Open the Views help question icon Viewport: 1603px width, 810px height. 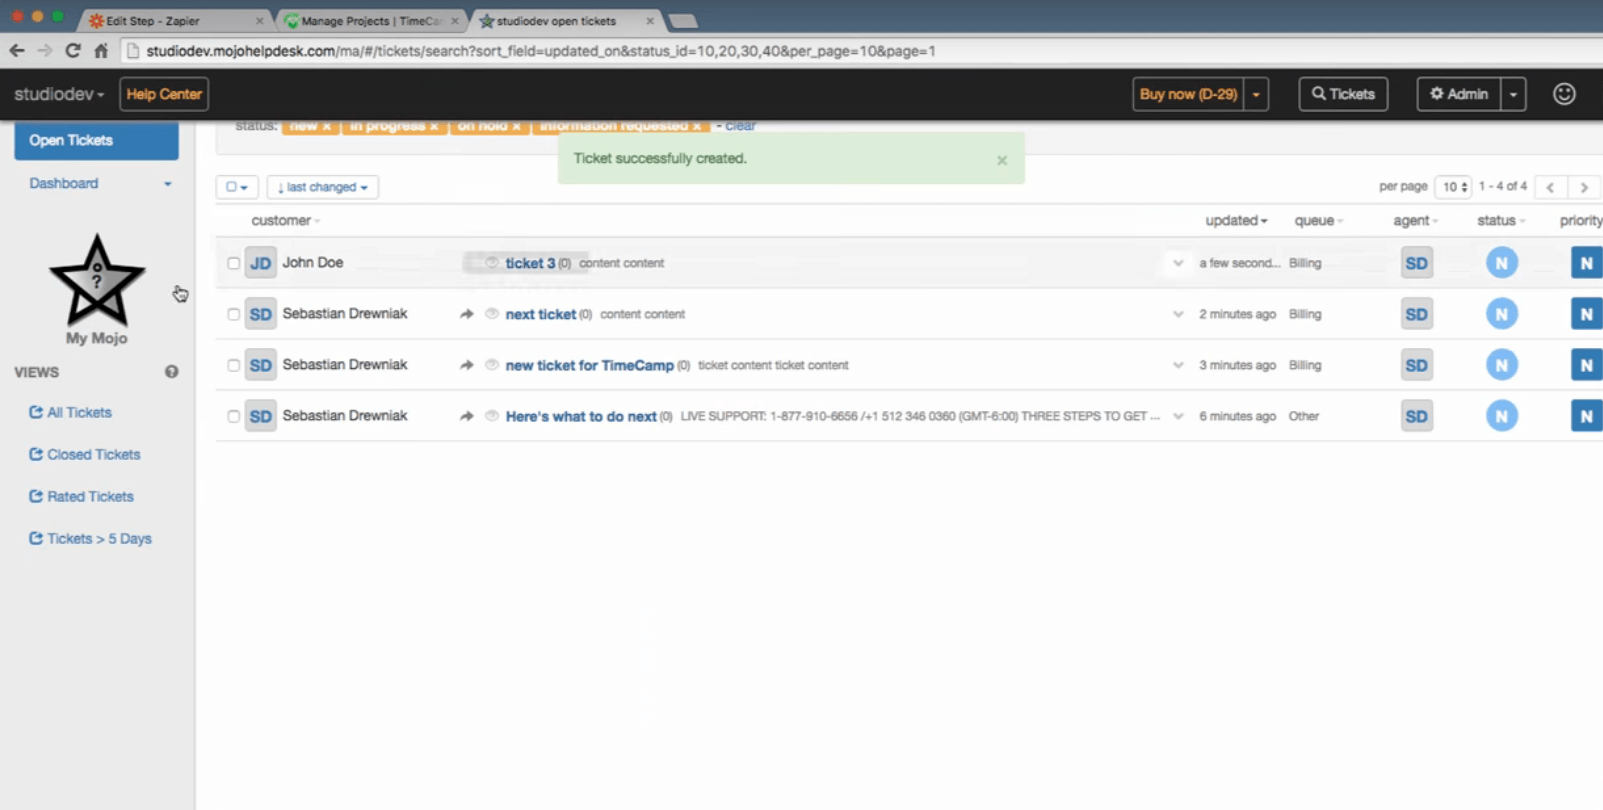[172, 372]
